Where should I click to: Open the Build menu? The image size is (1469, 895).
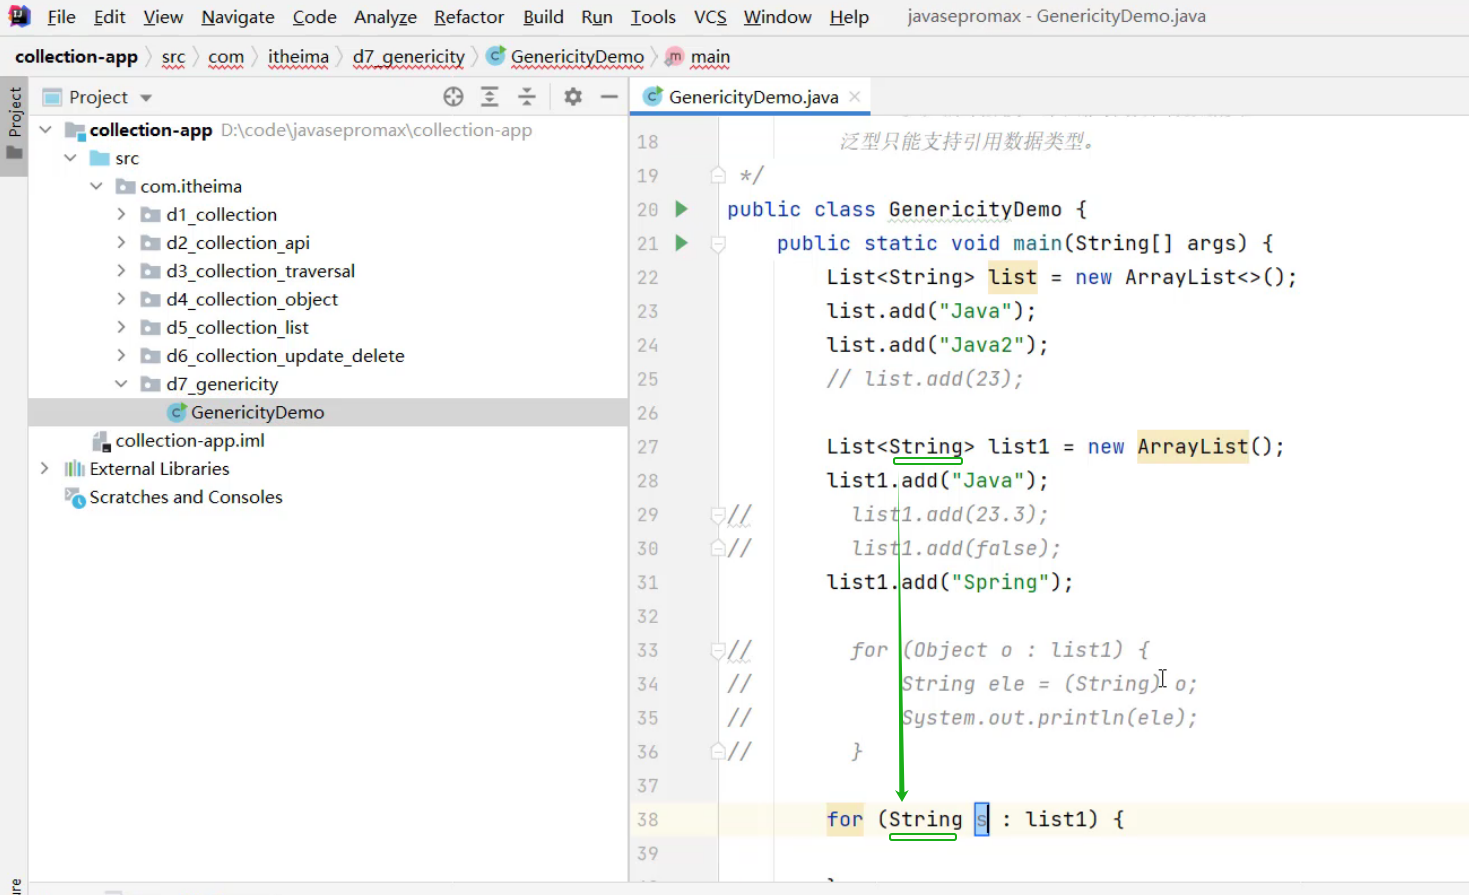point(543,17)
